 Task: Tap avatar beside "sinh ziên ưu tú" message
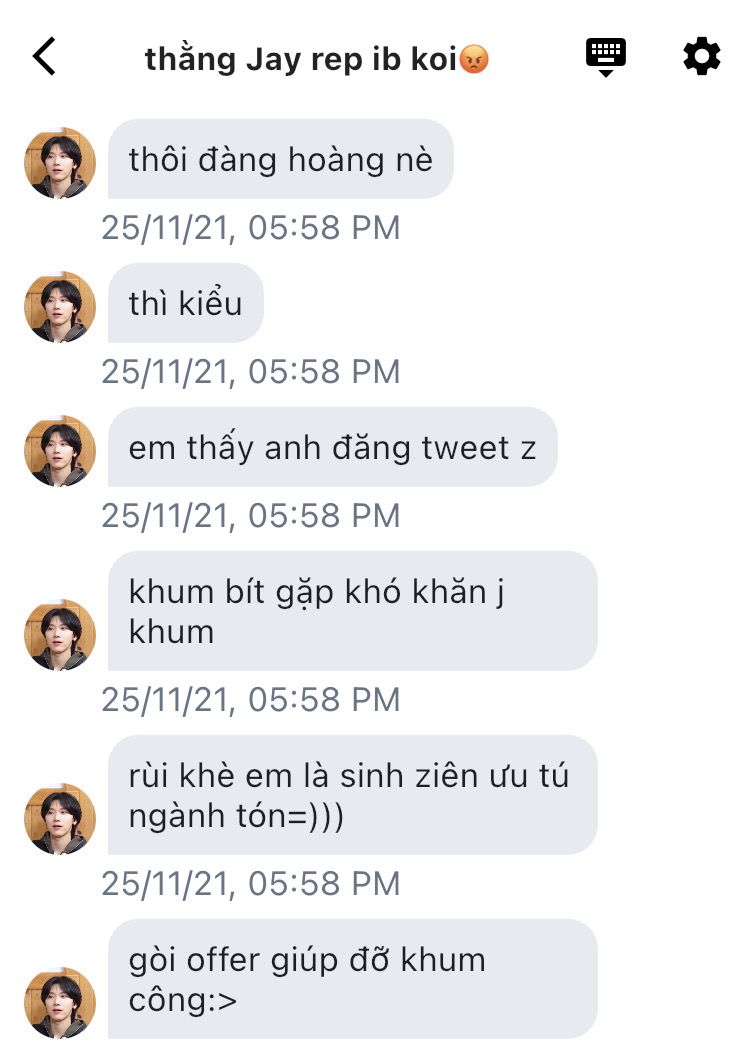[60, 819]
